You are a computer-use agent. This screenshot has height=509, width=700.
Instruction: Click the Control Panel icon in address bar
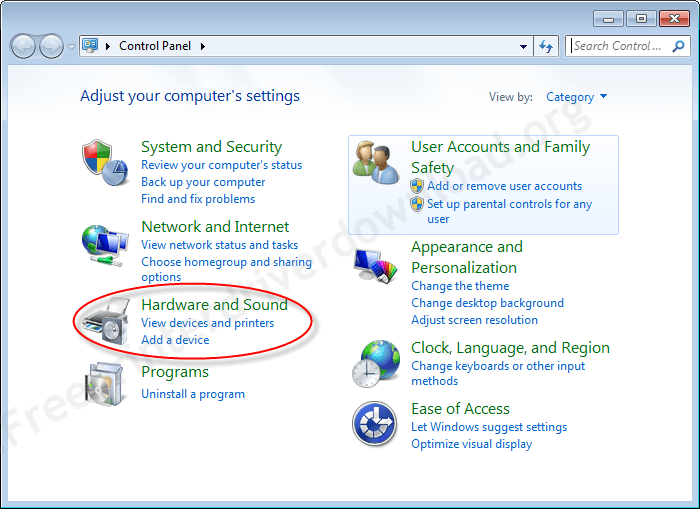pos(91,46)
